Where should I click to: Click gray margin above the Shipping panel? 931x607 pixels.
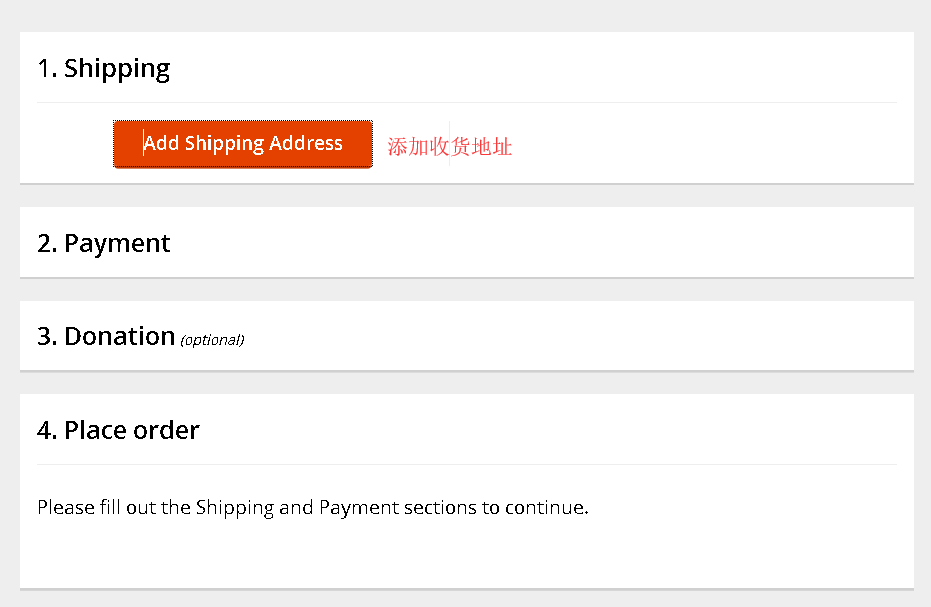466,16
